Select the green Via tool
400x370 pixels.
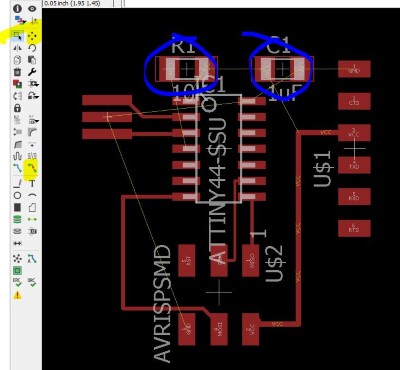(x=17, y=219)
